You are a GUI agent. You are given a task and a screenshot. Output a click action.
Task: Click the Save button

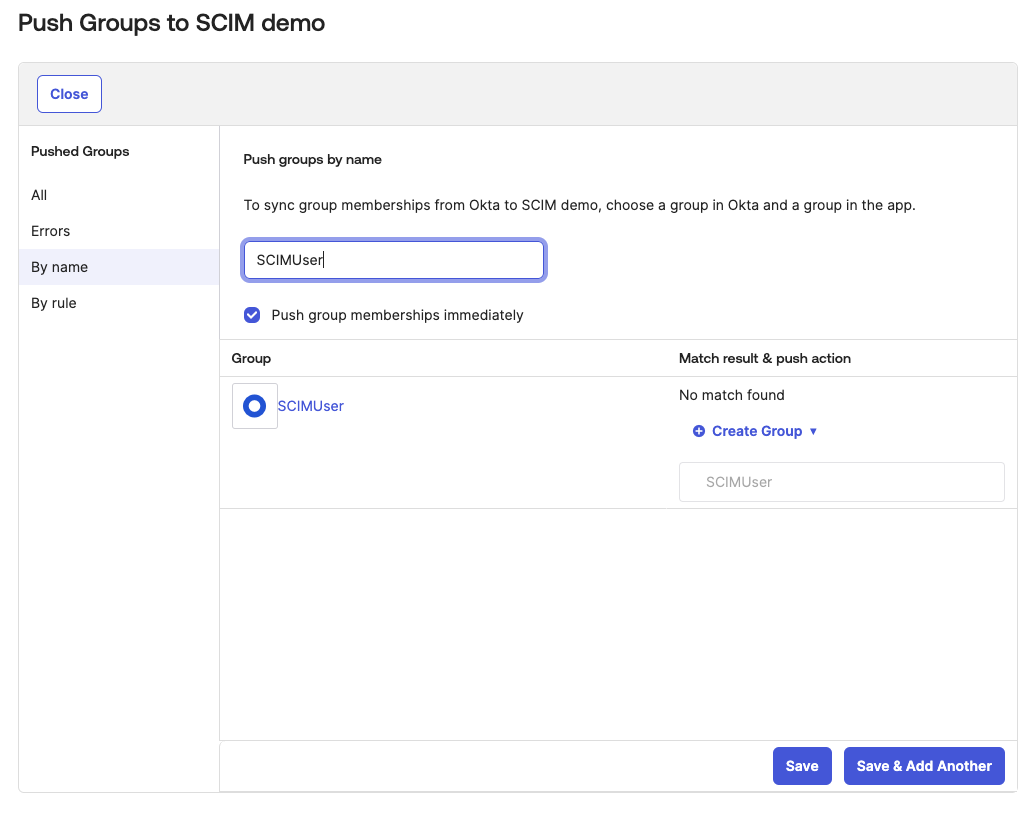tap(802, 766)
